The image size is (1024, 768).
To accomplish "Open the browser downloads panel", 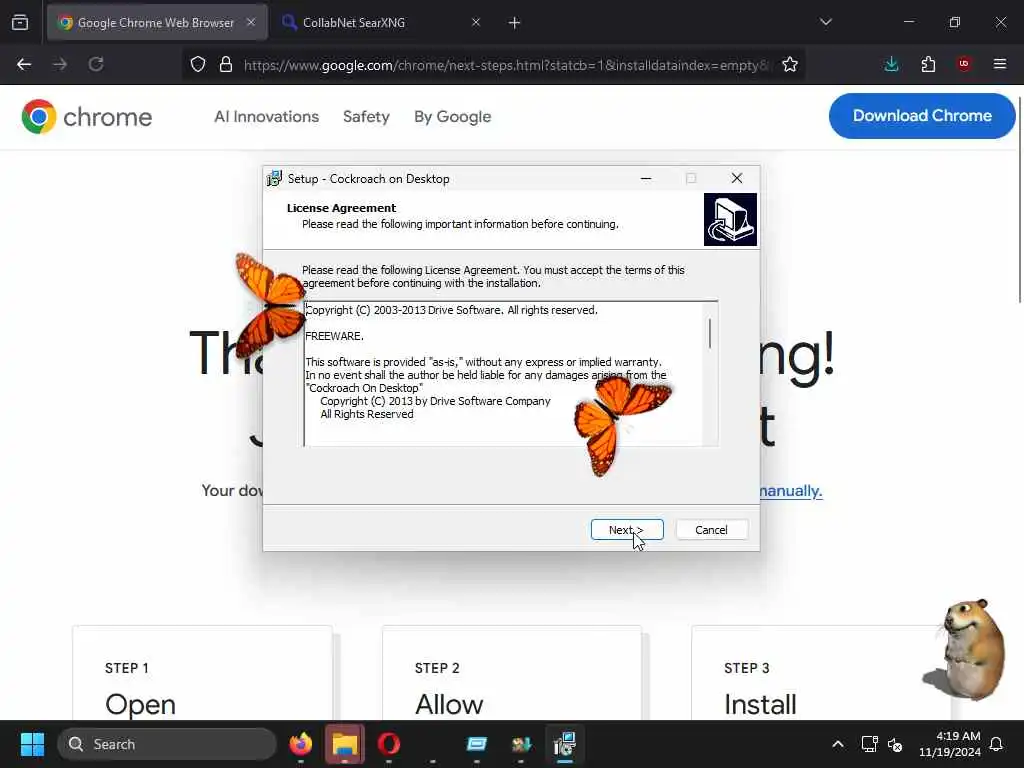I will coord(891,64).
